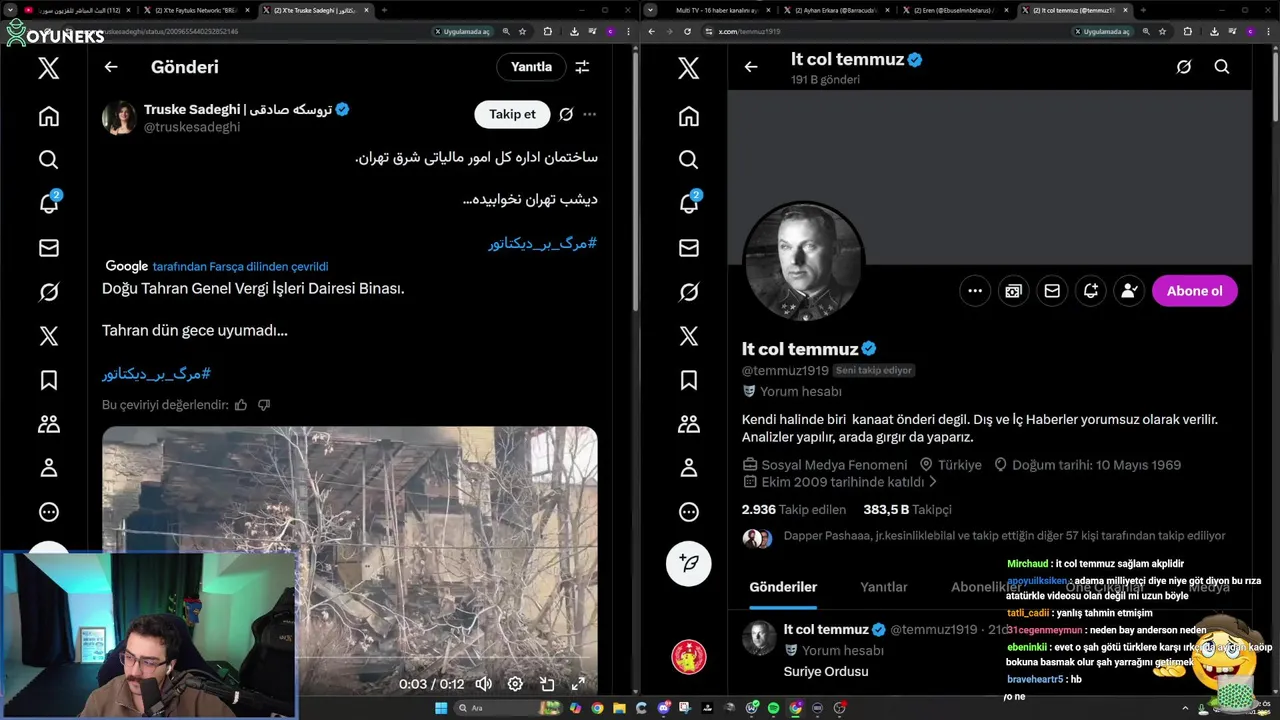
Task: Open video settings gear
Action: coord(515,684)
